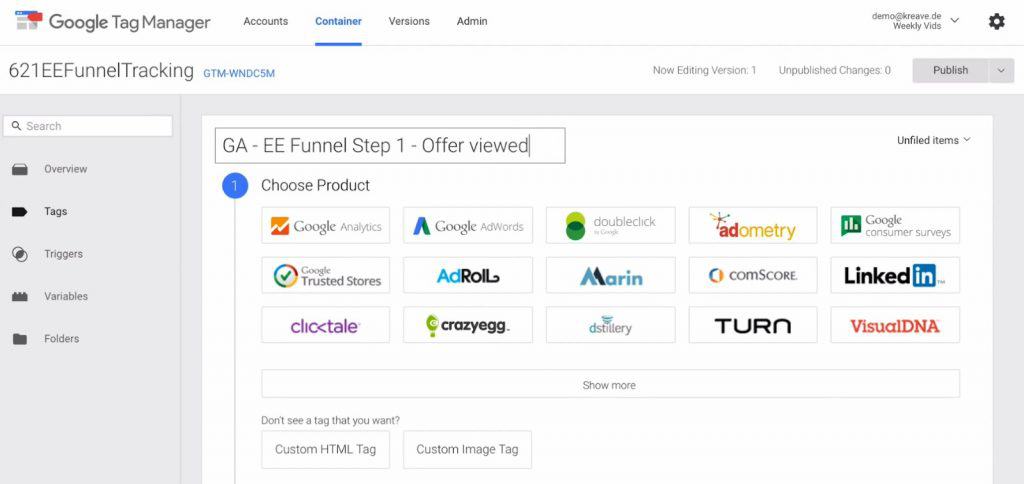
Task: Choose the Google Analytics product tile
Action: 325,225
